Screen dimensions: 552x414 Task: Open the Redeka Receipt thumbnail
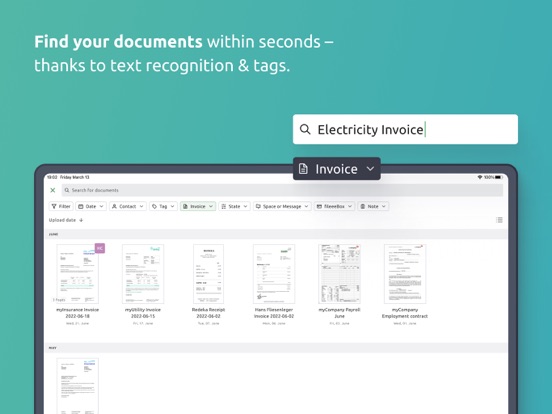point(208,274)
